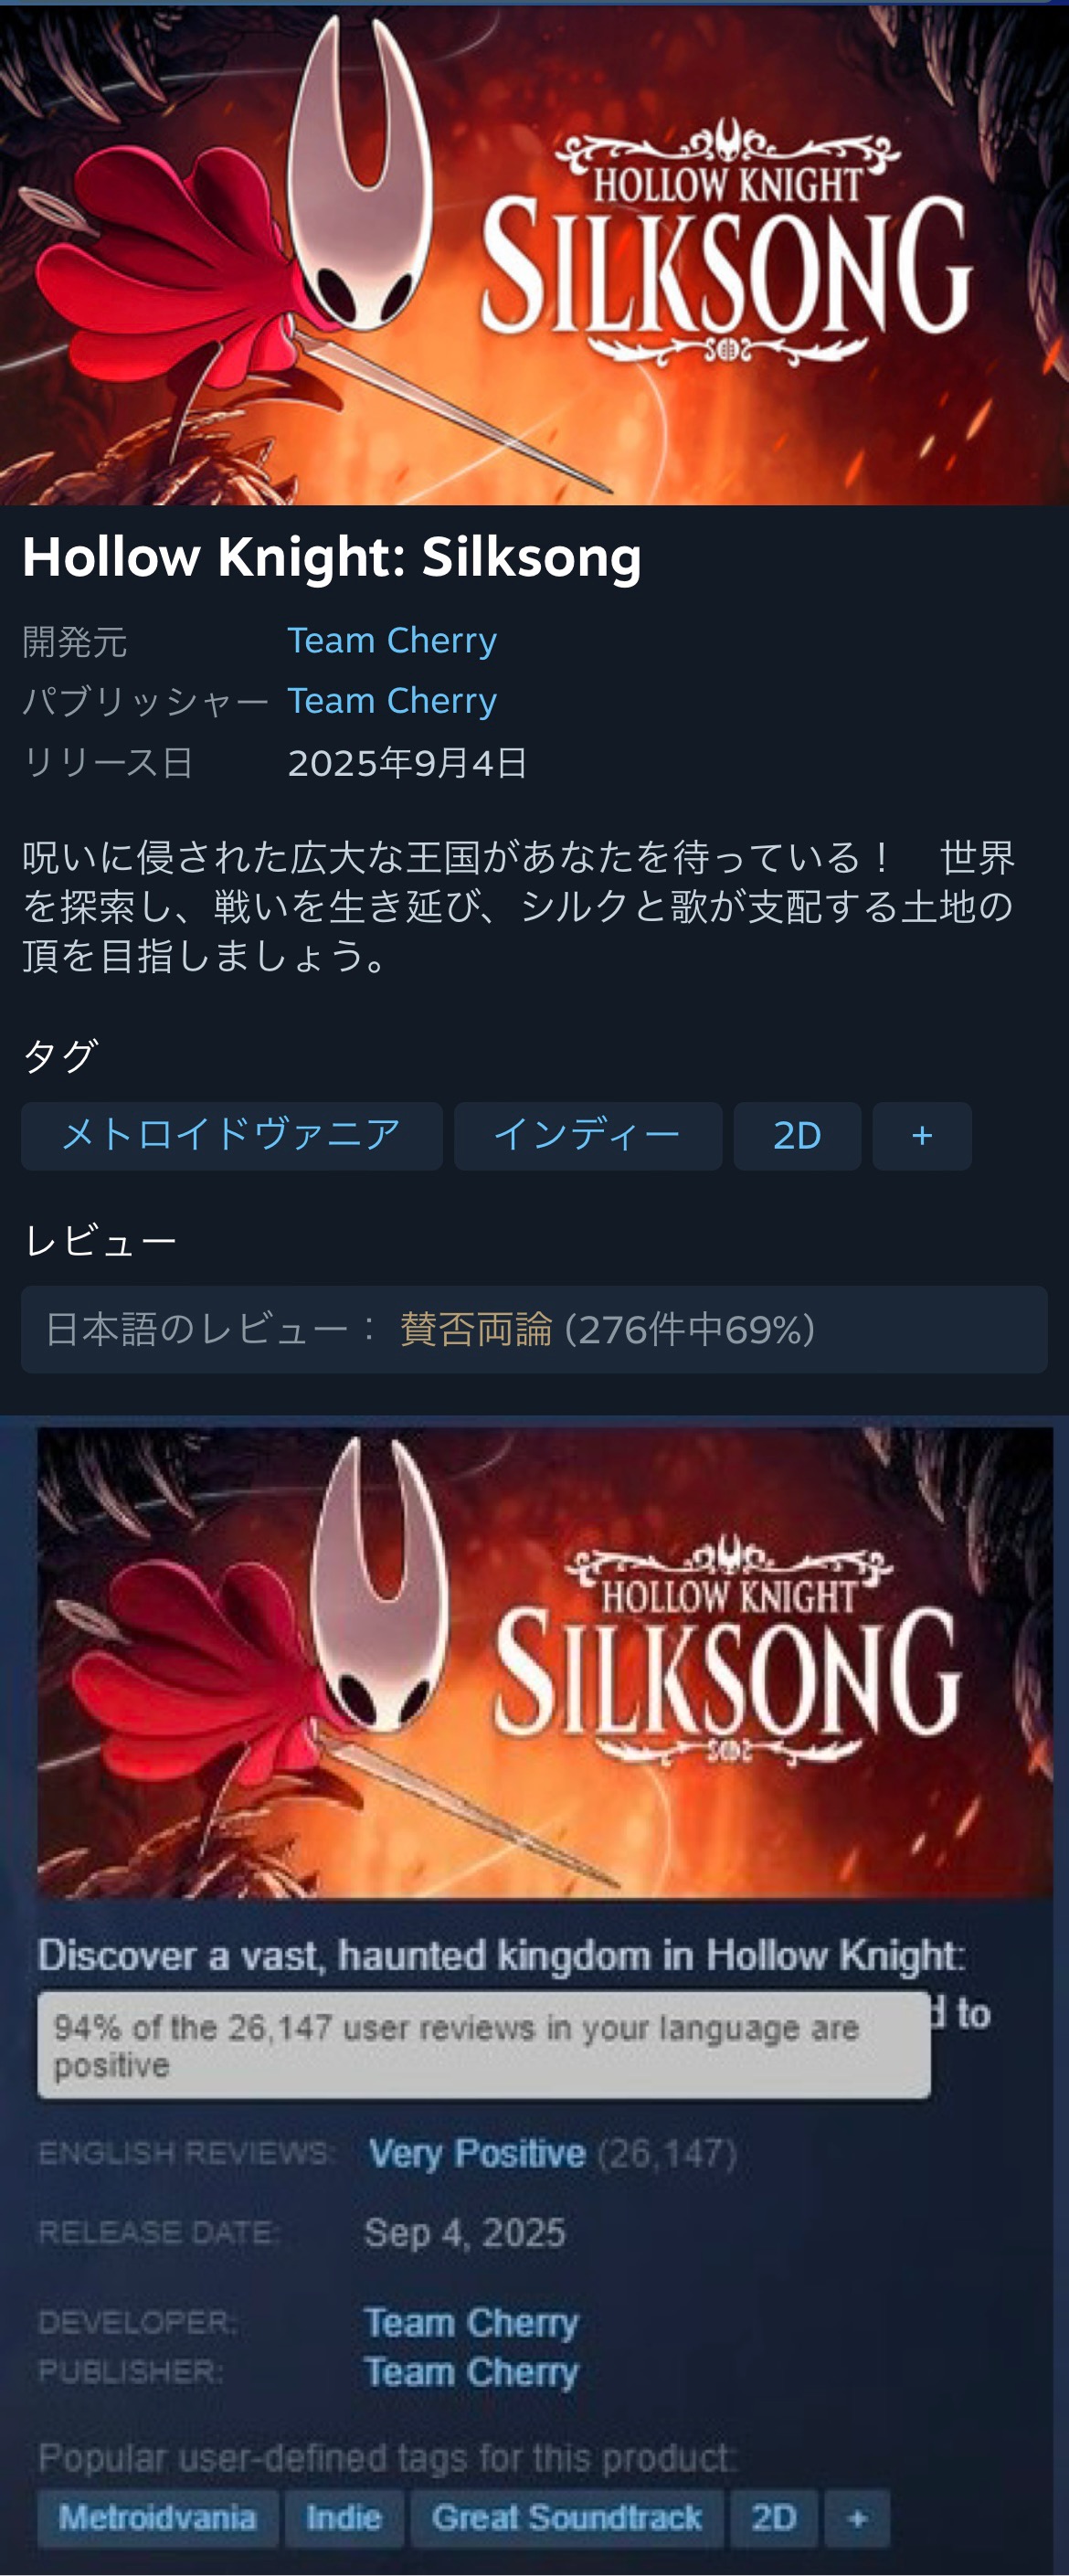Click Team Cherry publisher link (パブリッシャー)
Screen dimensions: 1069x2576
click(392, 700)
